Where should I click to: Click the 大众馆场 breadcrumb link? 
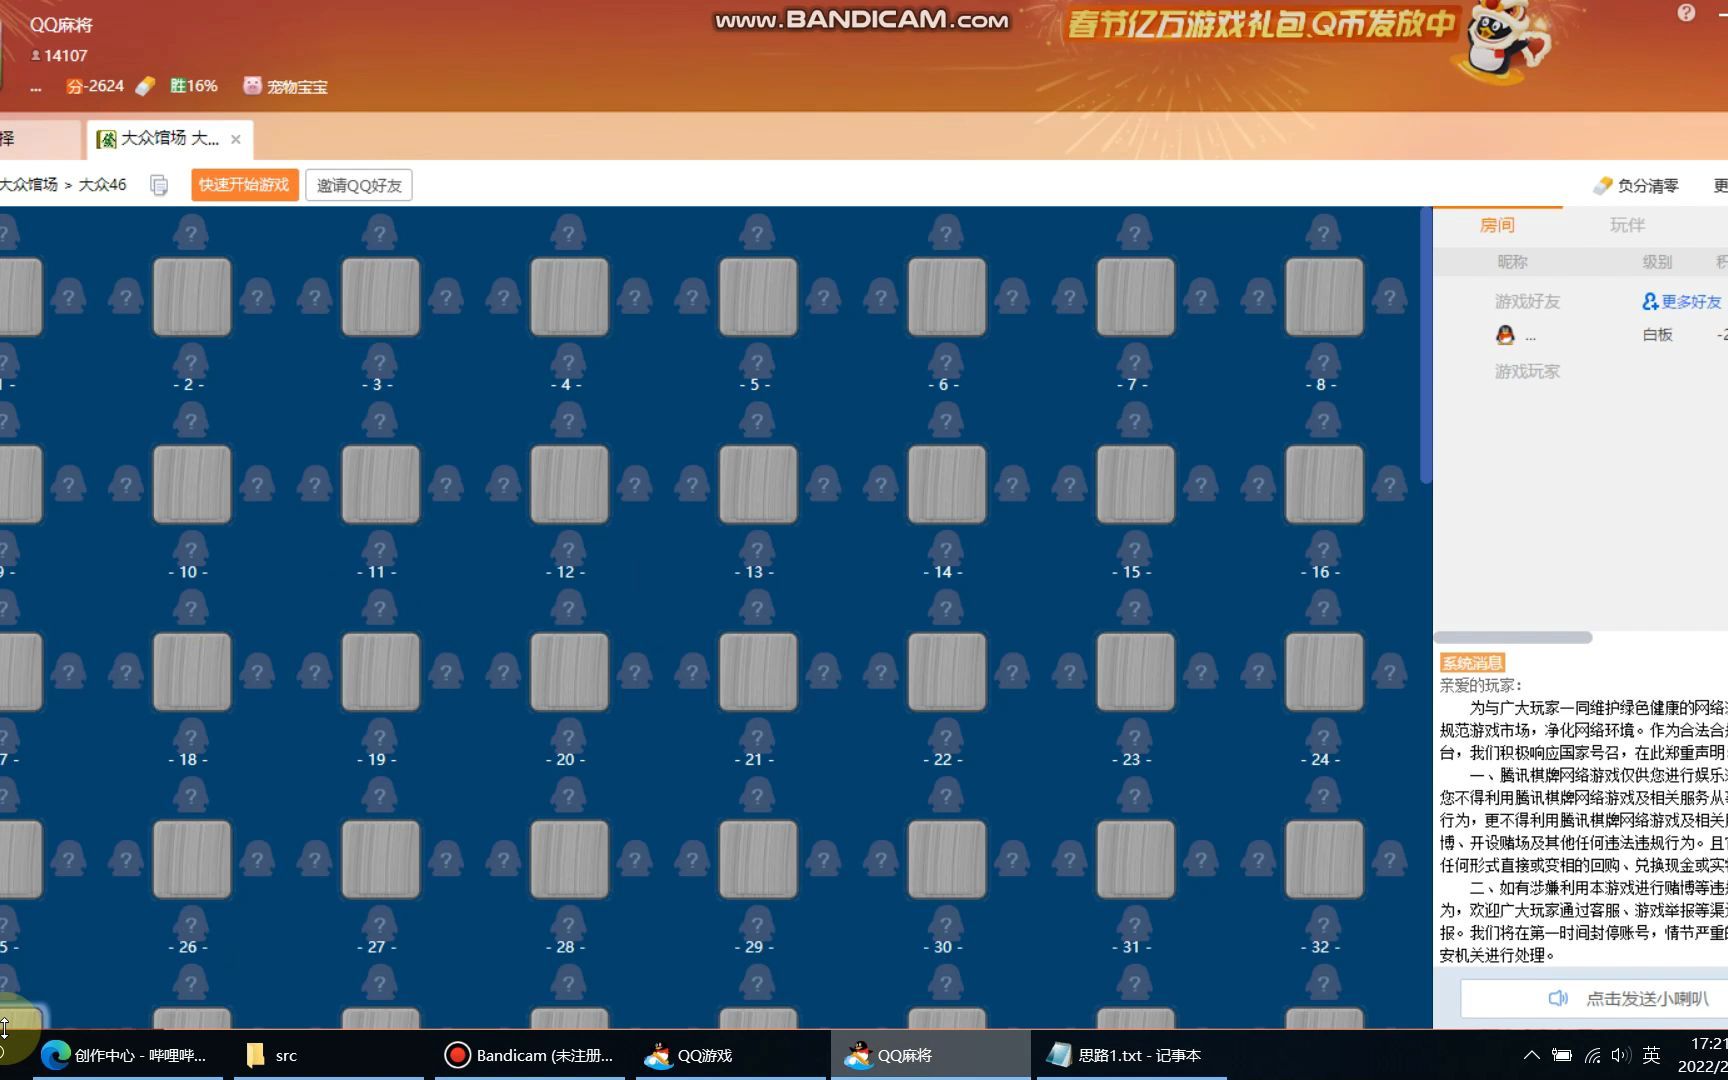[x=29, y=185]
